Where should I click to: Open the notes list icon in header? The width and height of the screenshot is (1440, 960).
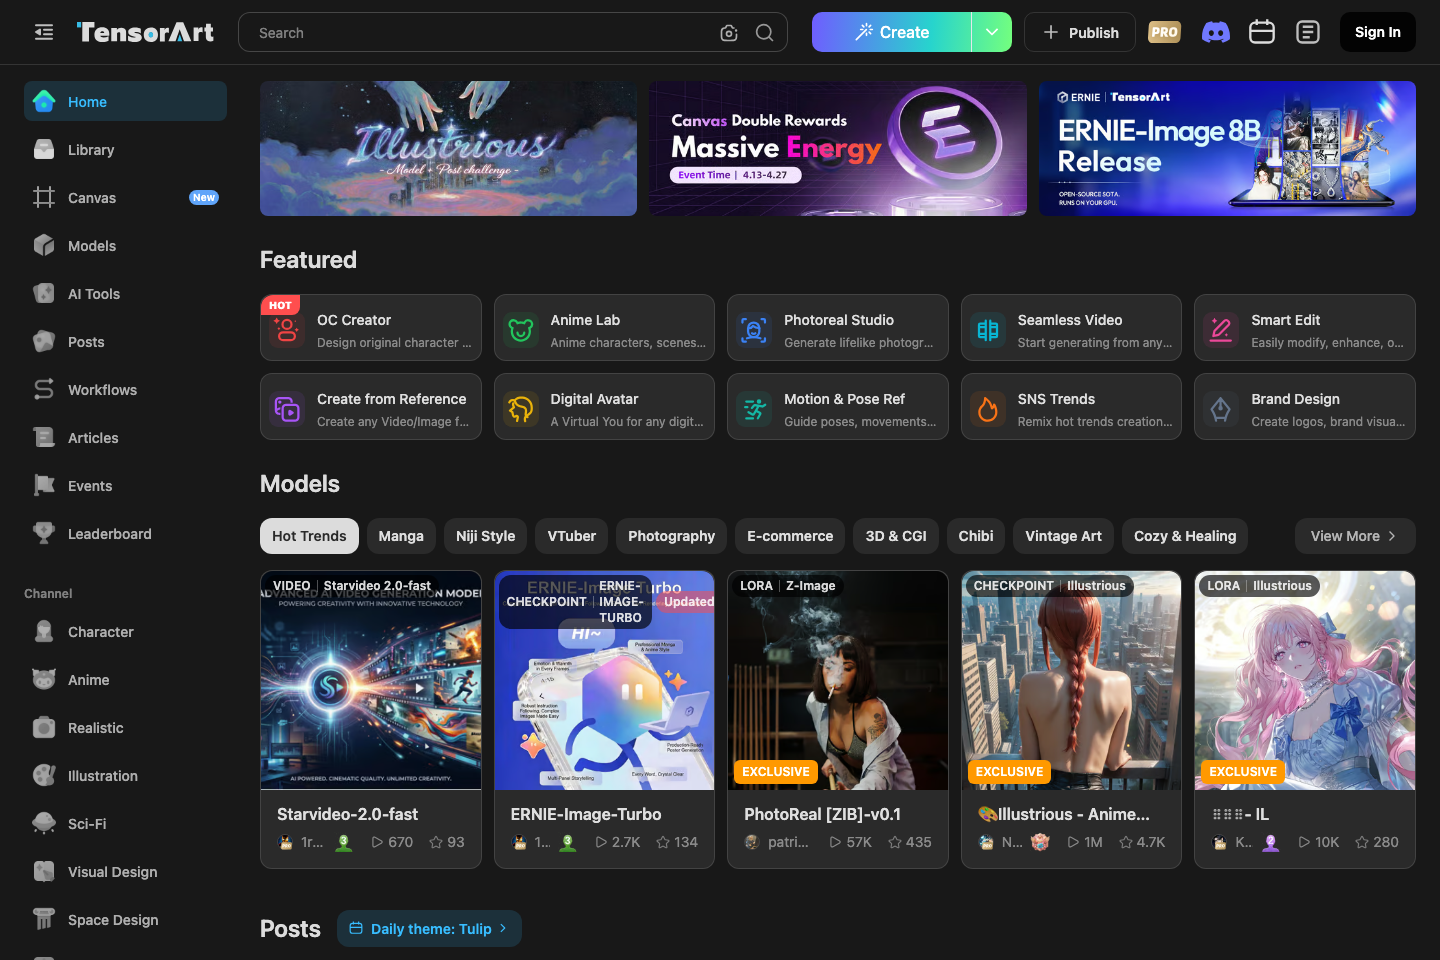tap(1308, 32)
